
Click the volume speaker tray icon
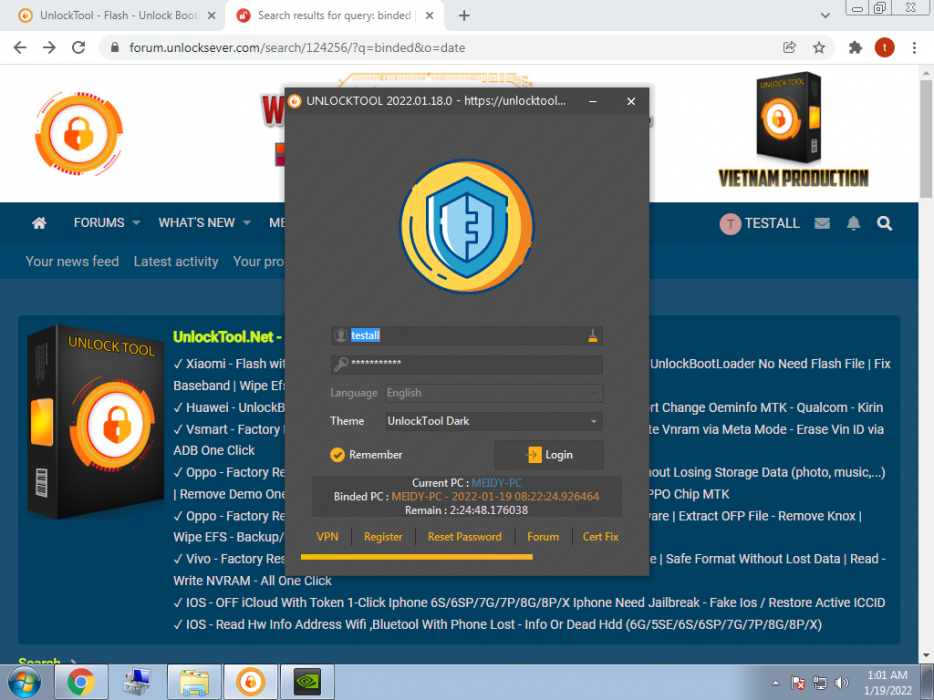click(842, 683)
